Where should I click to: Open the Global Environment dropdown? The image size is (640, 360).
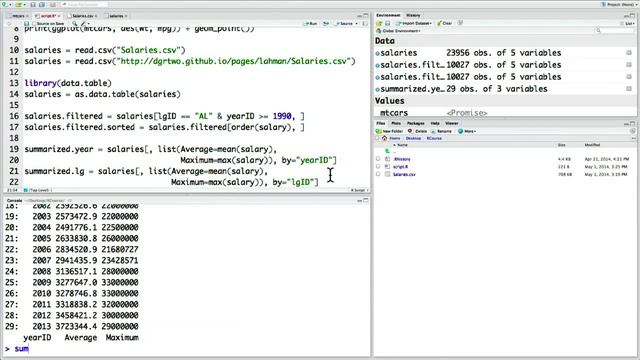click(398, 31)
